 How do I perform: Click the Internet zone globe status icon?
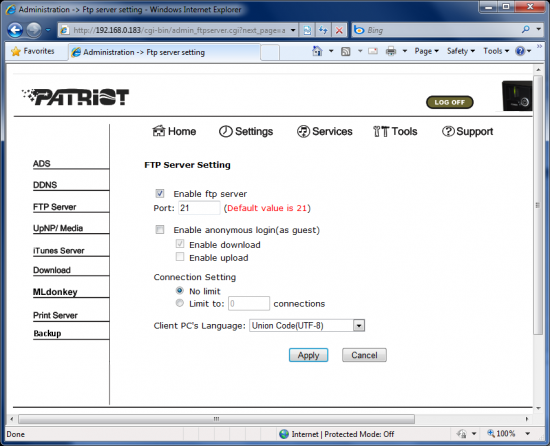[284, 434]
